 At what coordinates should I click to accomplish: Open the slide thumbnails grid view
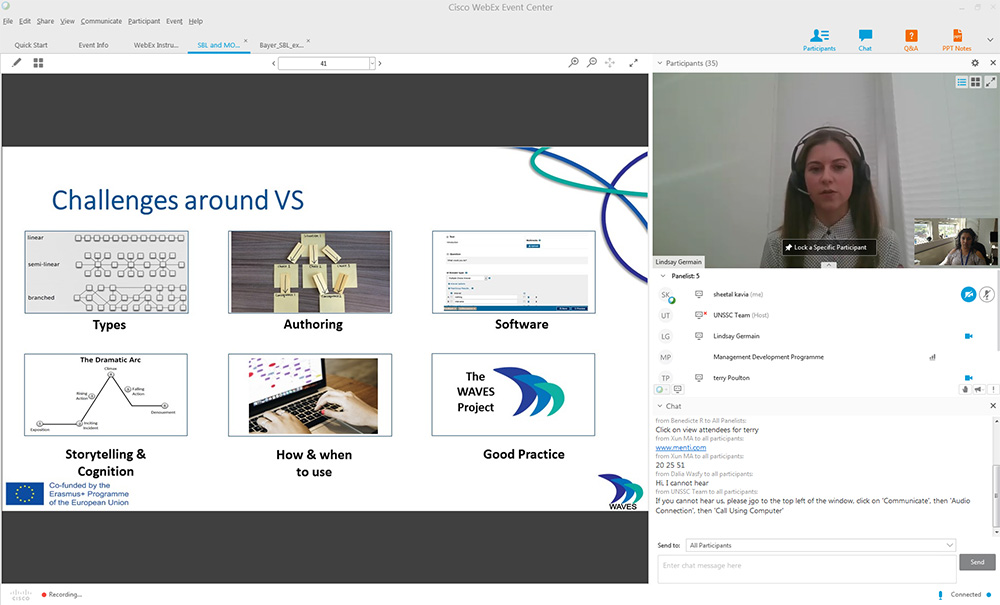38,62
